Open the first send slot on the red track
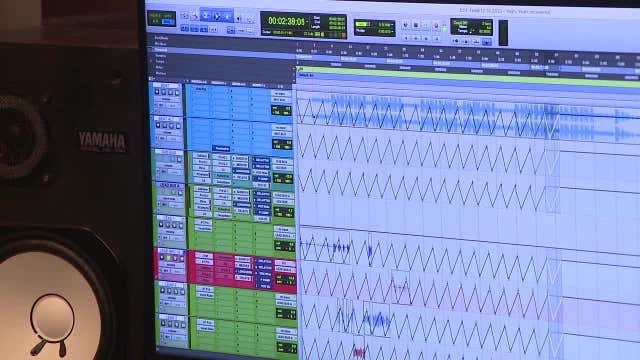The width and height of the screenshot is (640, 360). tap(242, 260)
